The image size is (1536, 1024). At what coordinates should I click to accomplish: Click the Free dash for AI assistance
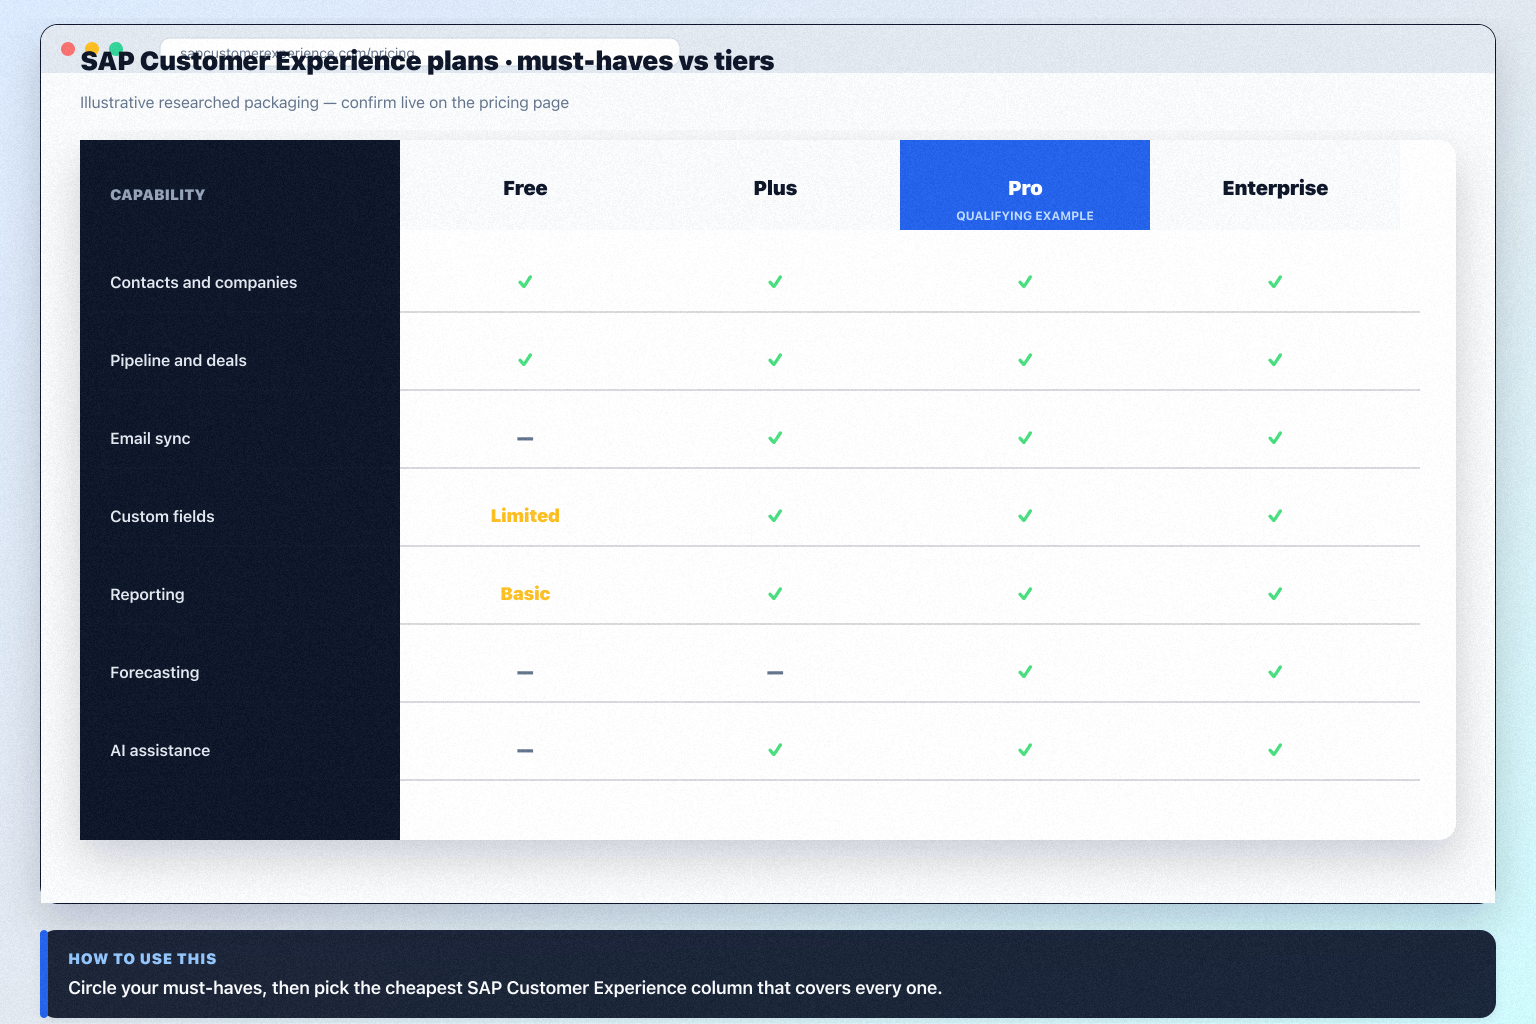tap(525, 751)
